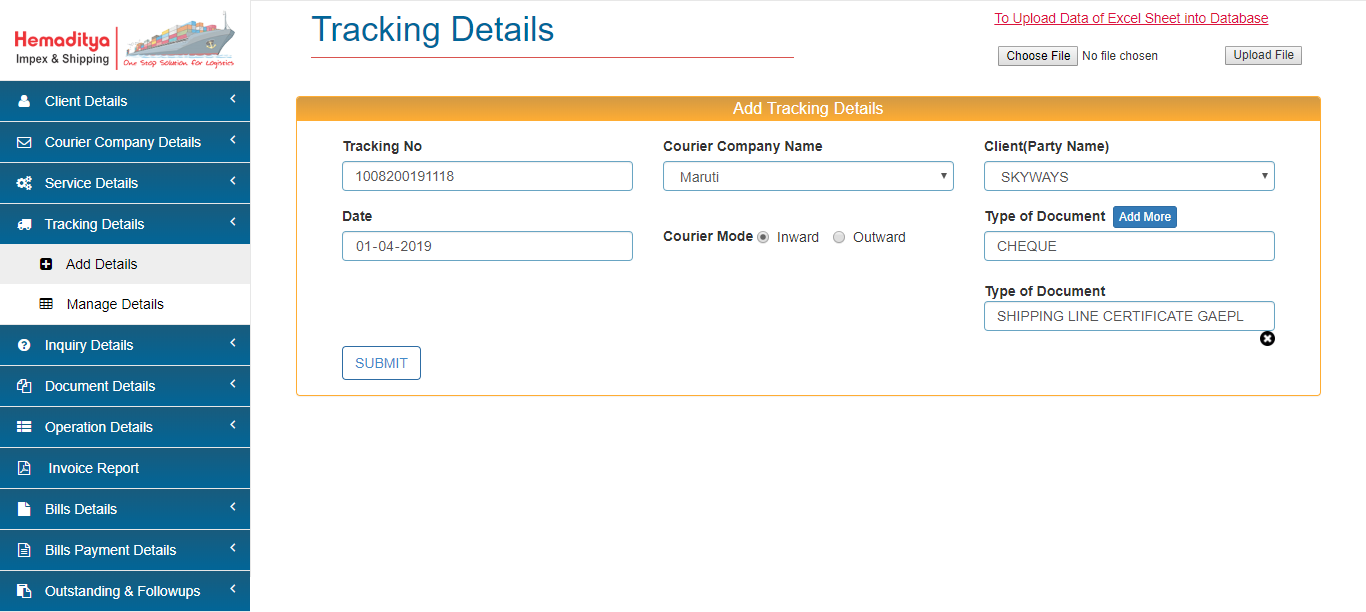This screenshot has width=1366, height=612.
Task: Click the gears icon beside Service Details
Action: point(24,183)
